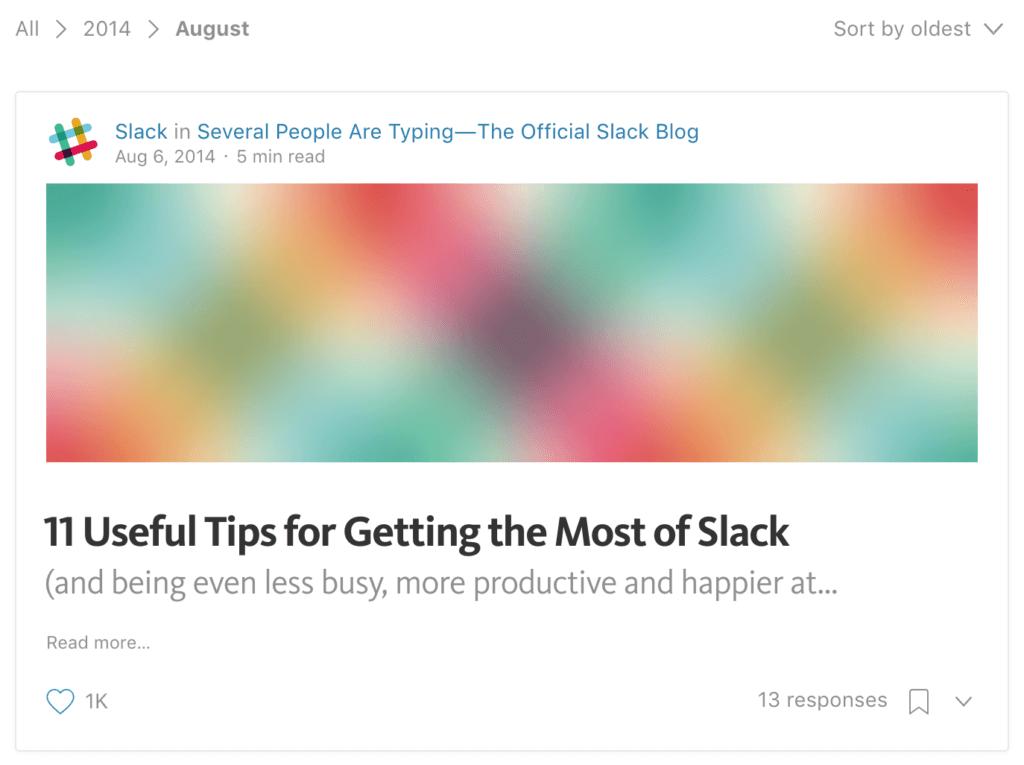
Task: Bookmark the article with the bookmark icon
Action: click(919, 702)
